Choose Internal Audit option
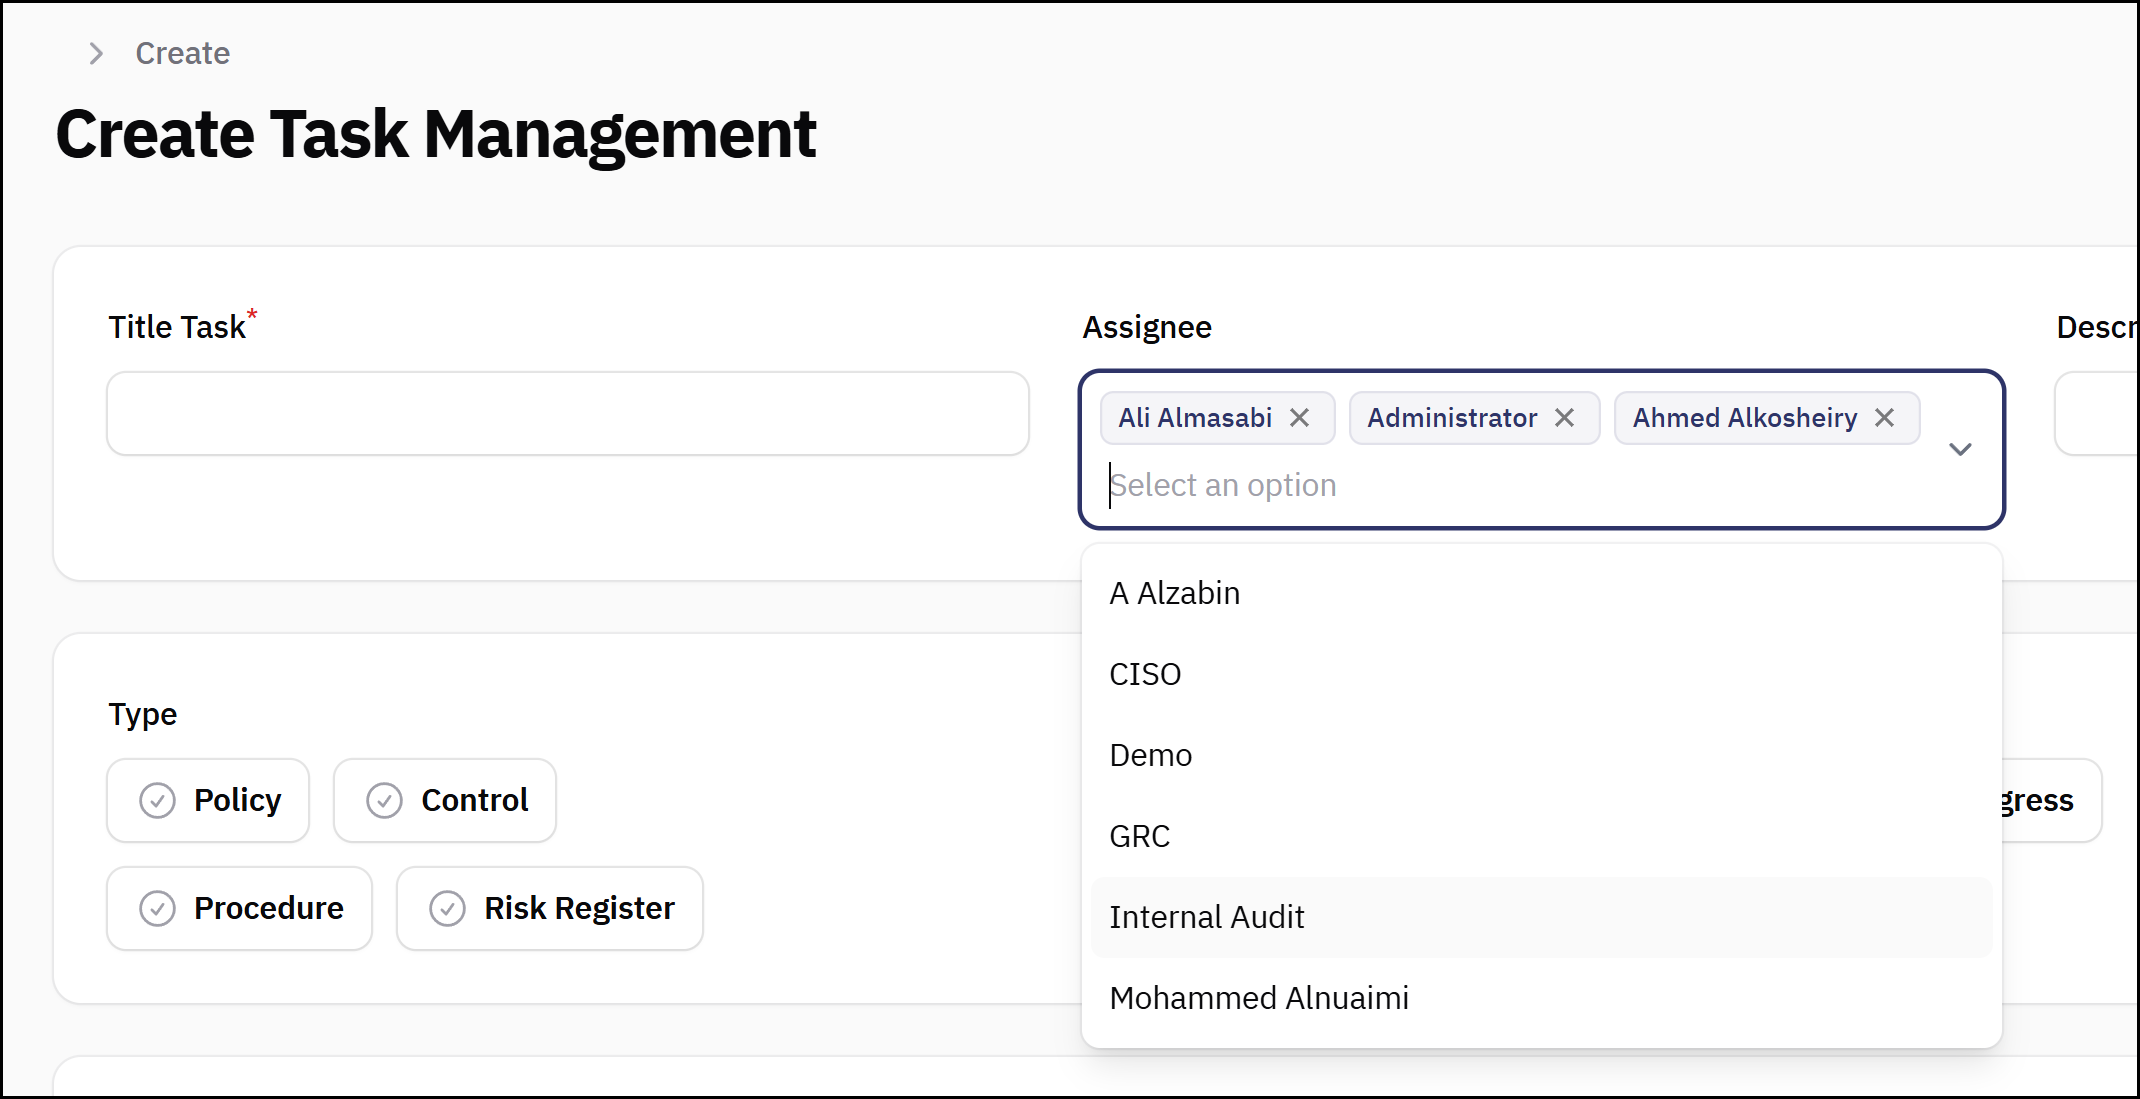 [1542, 917]
